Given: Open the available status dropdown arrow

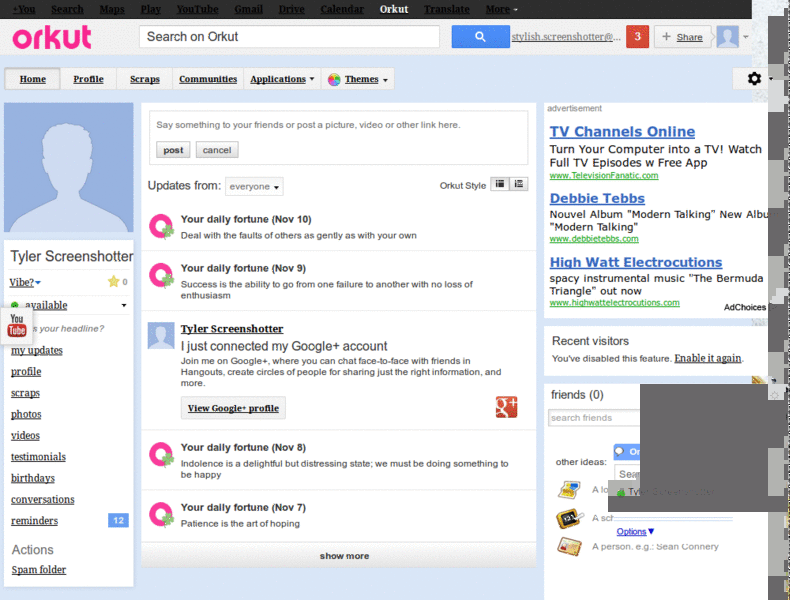Looking at the screenshot, I should (x=123, y=305).
